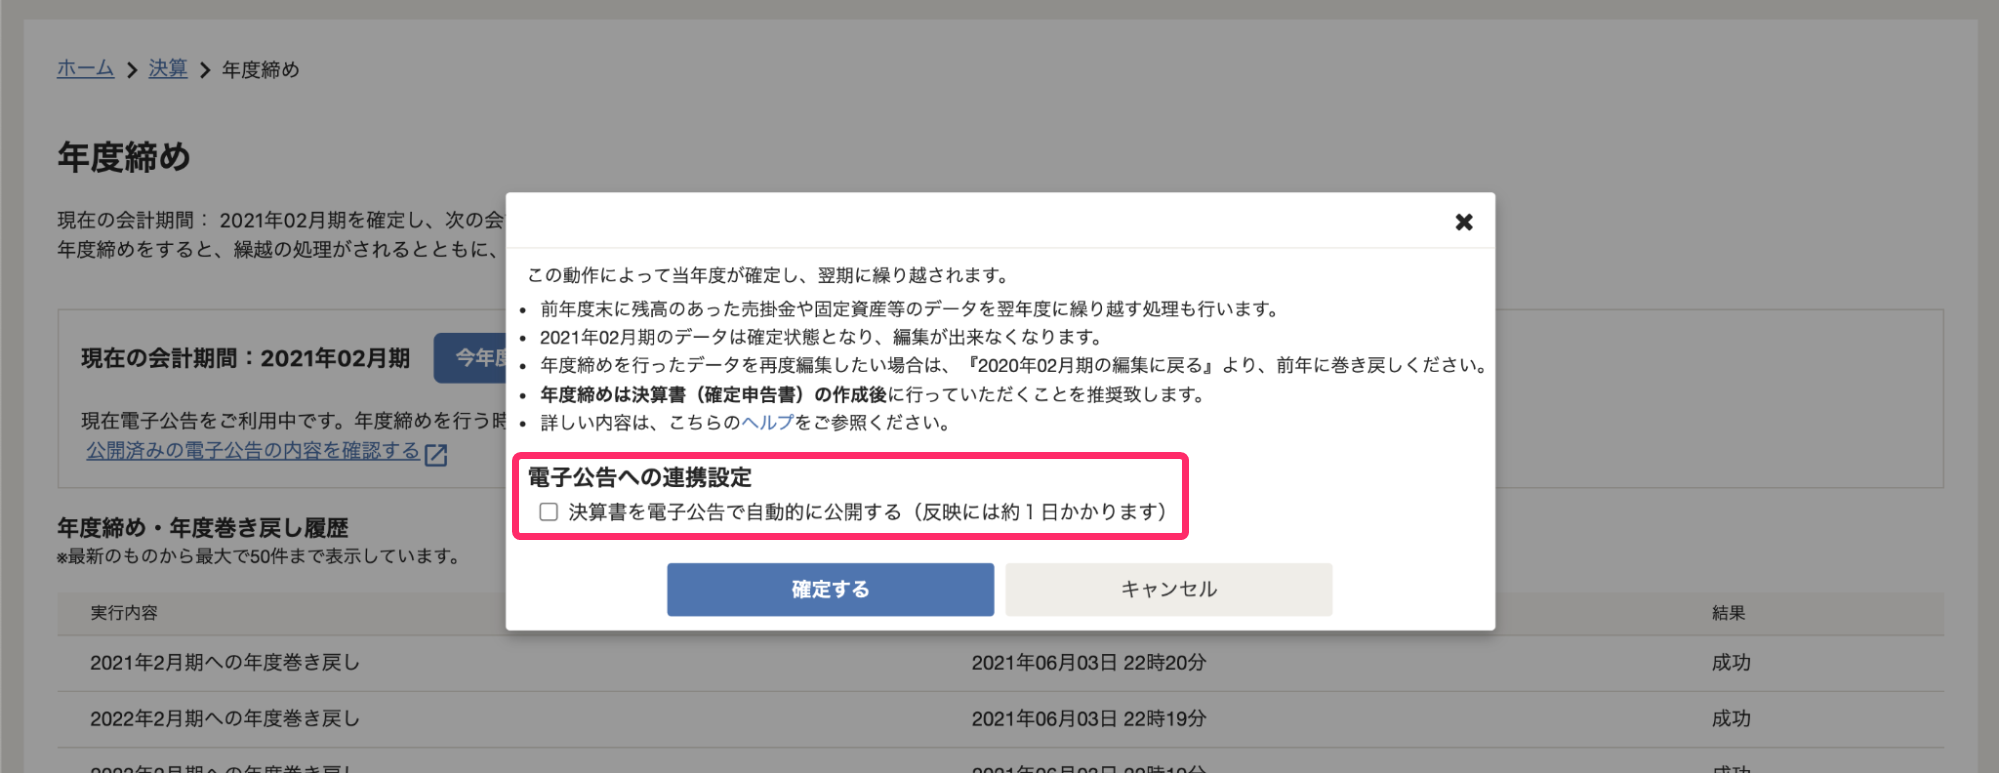Click the 電子公告への連携設定 heading in dialog
This screenshot has width=1999, height=774.
tap(640, 478)
